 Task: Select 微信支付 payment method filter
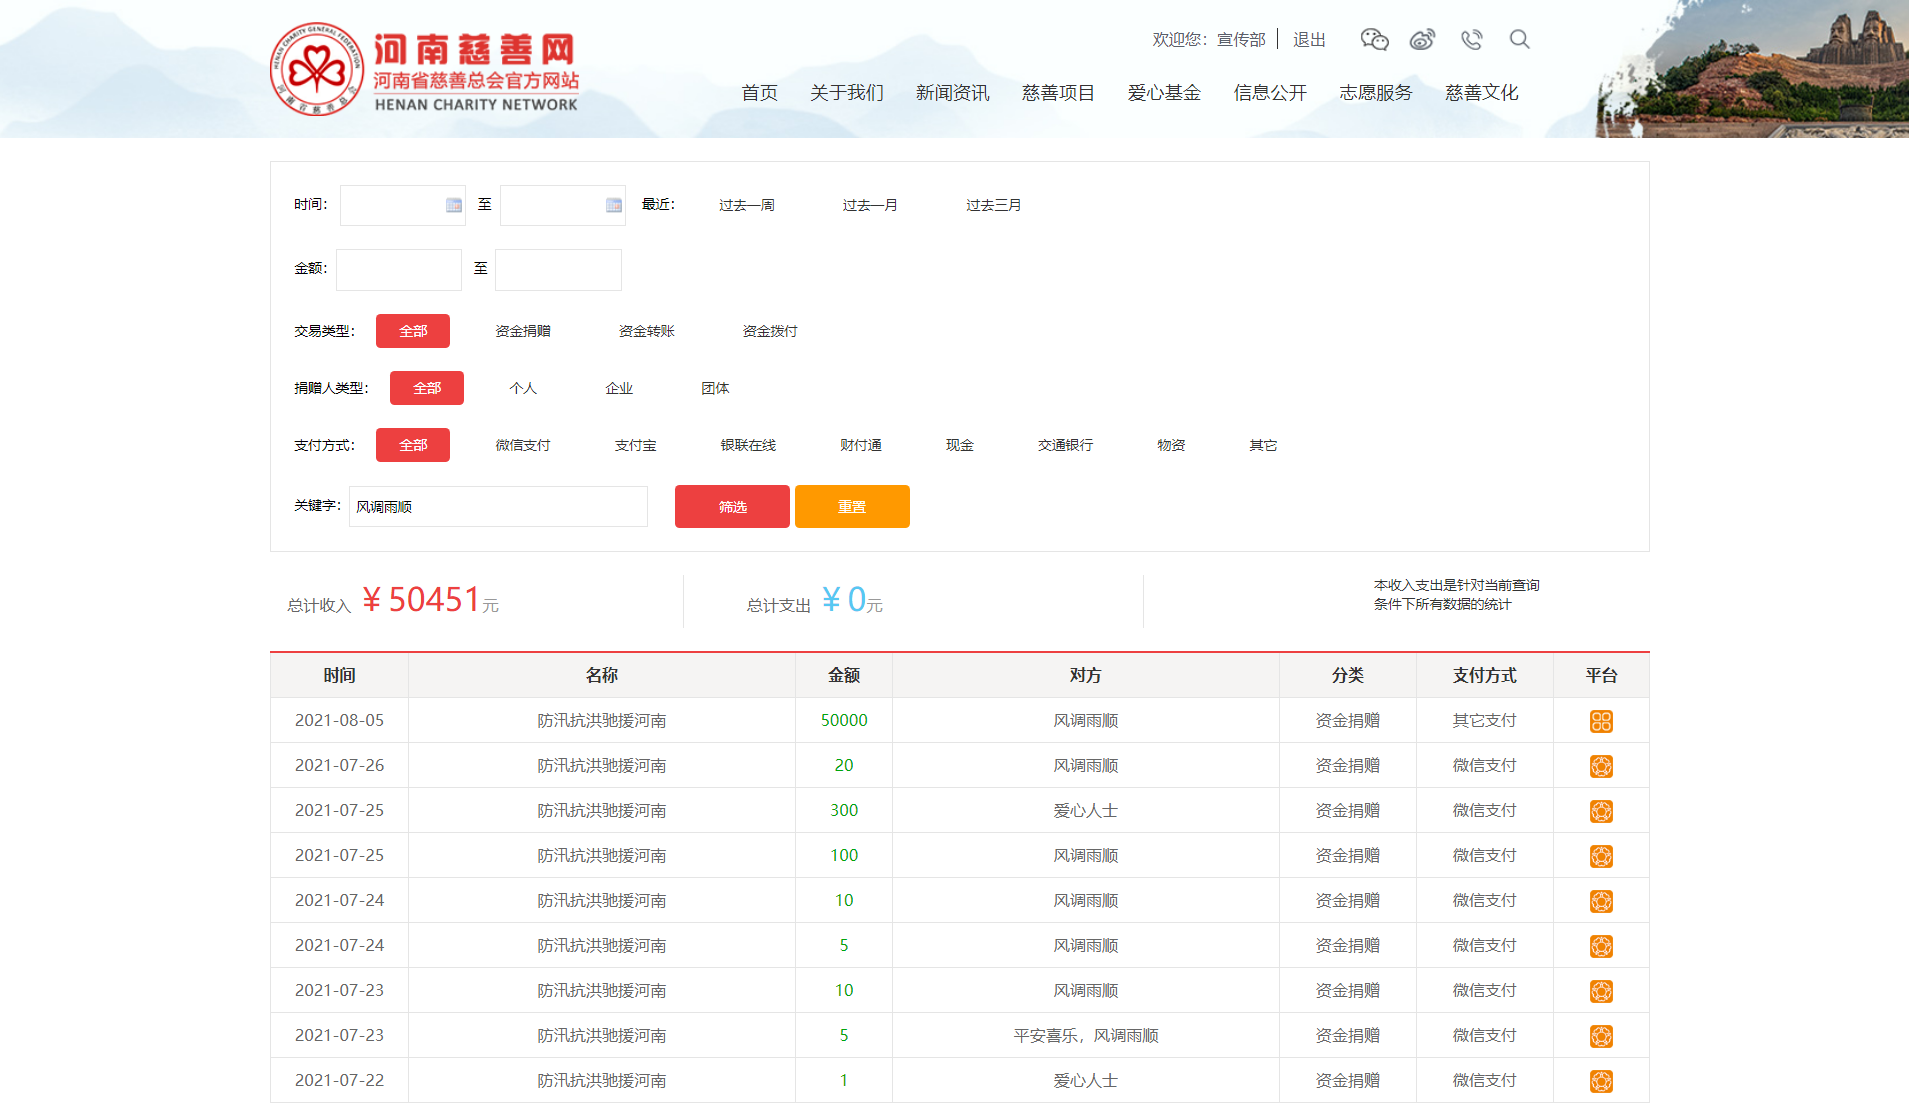coord(523,445)
